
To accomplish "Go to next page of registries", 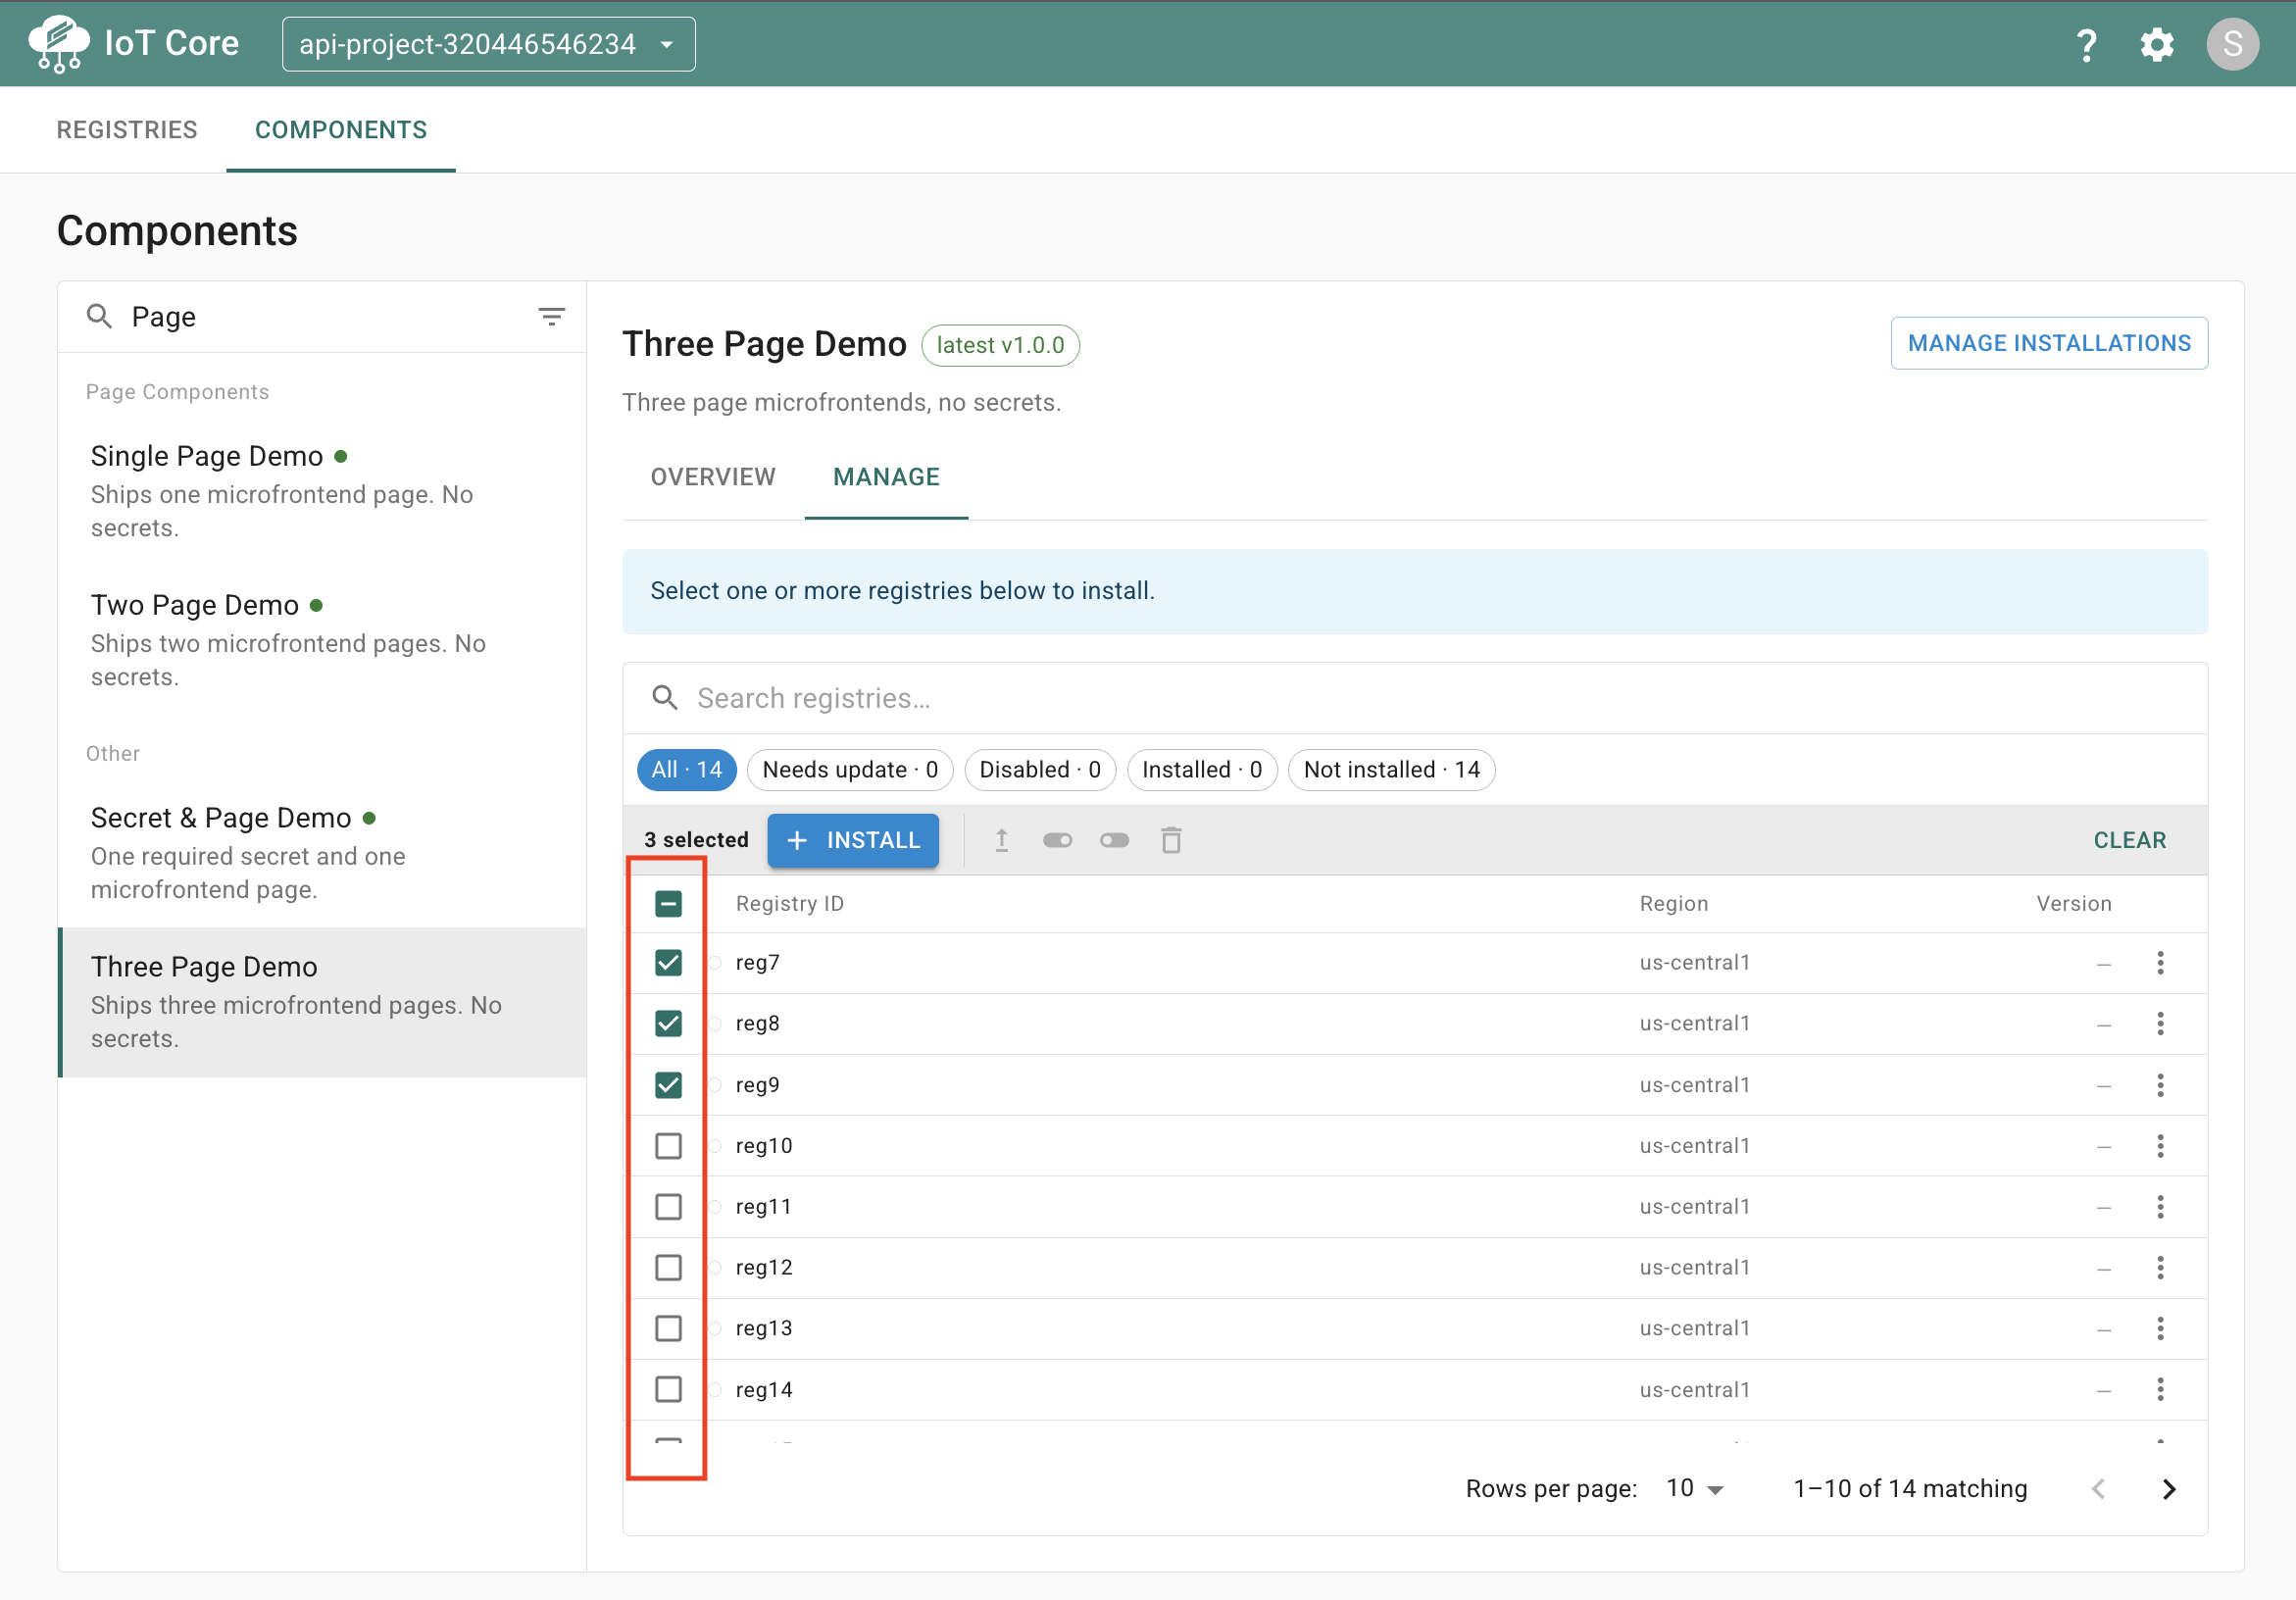I will (2168, 1489).
